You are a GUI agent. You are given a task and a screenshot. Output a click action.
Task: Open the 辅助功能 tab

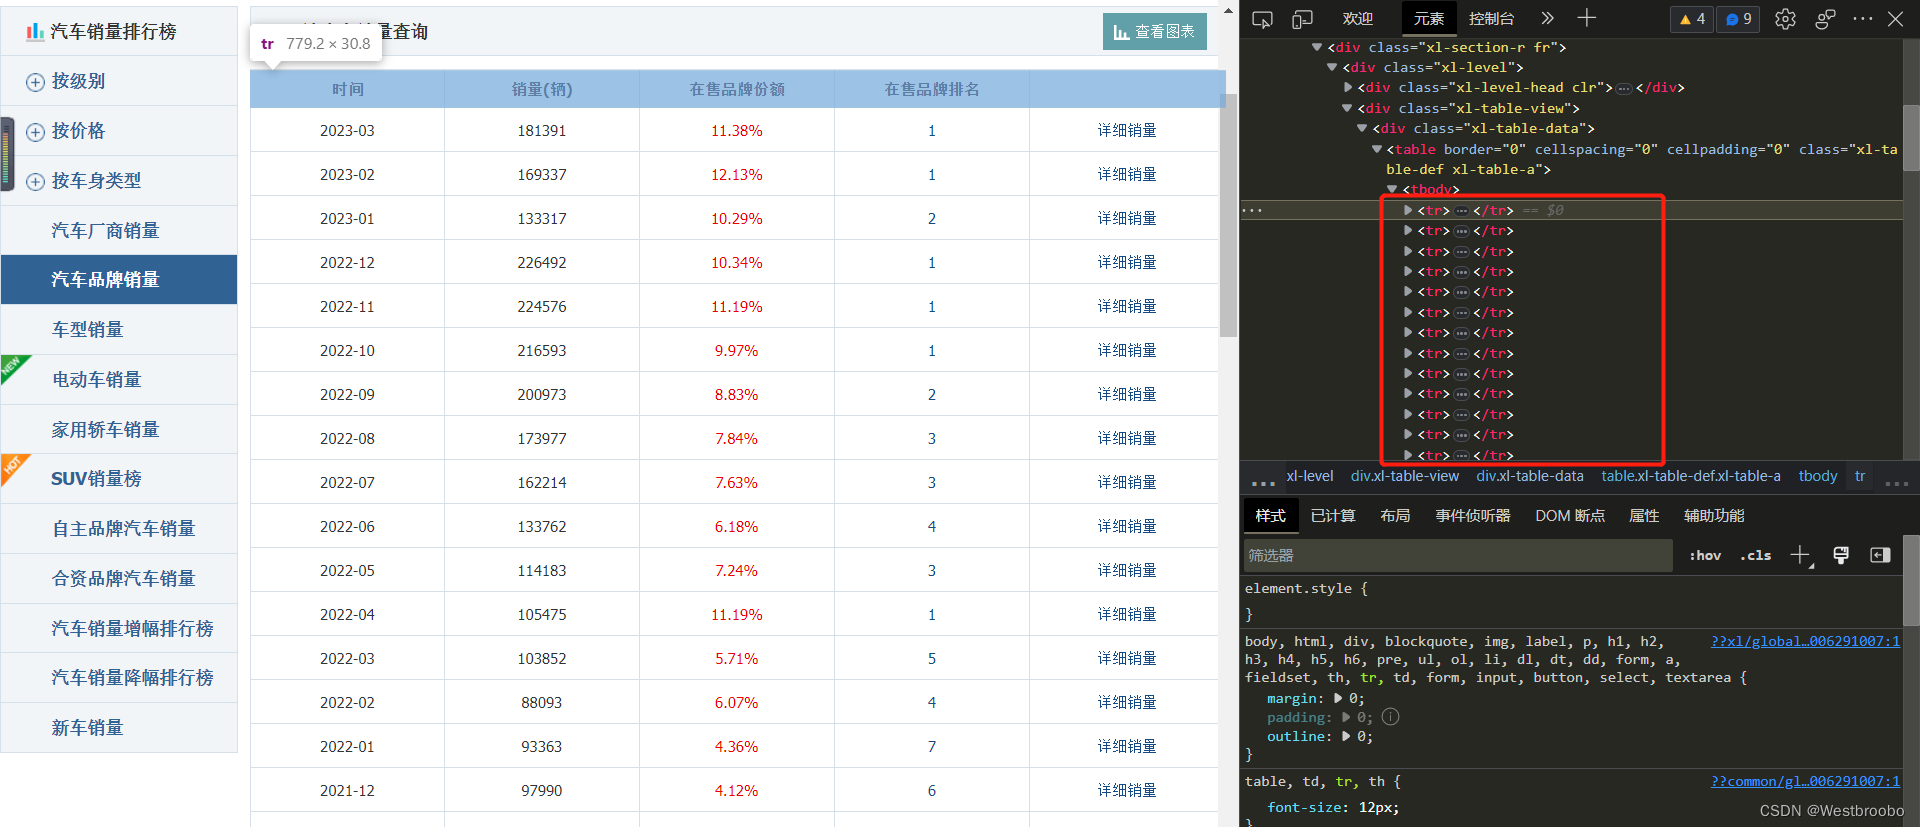pyautogui.click(x=1714, y=515)
